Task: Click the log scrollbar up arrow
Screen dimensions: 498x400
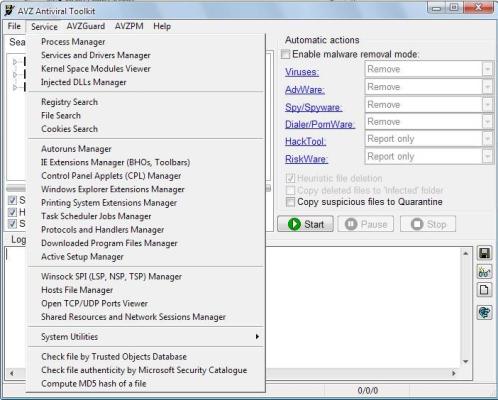Action: (x=466, y=254)
